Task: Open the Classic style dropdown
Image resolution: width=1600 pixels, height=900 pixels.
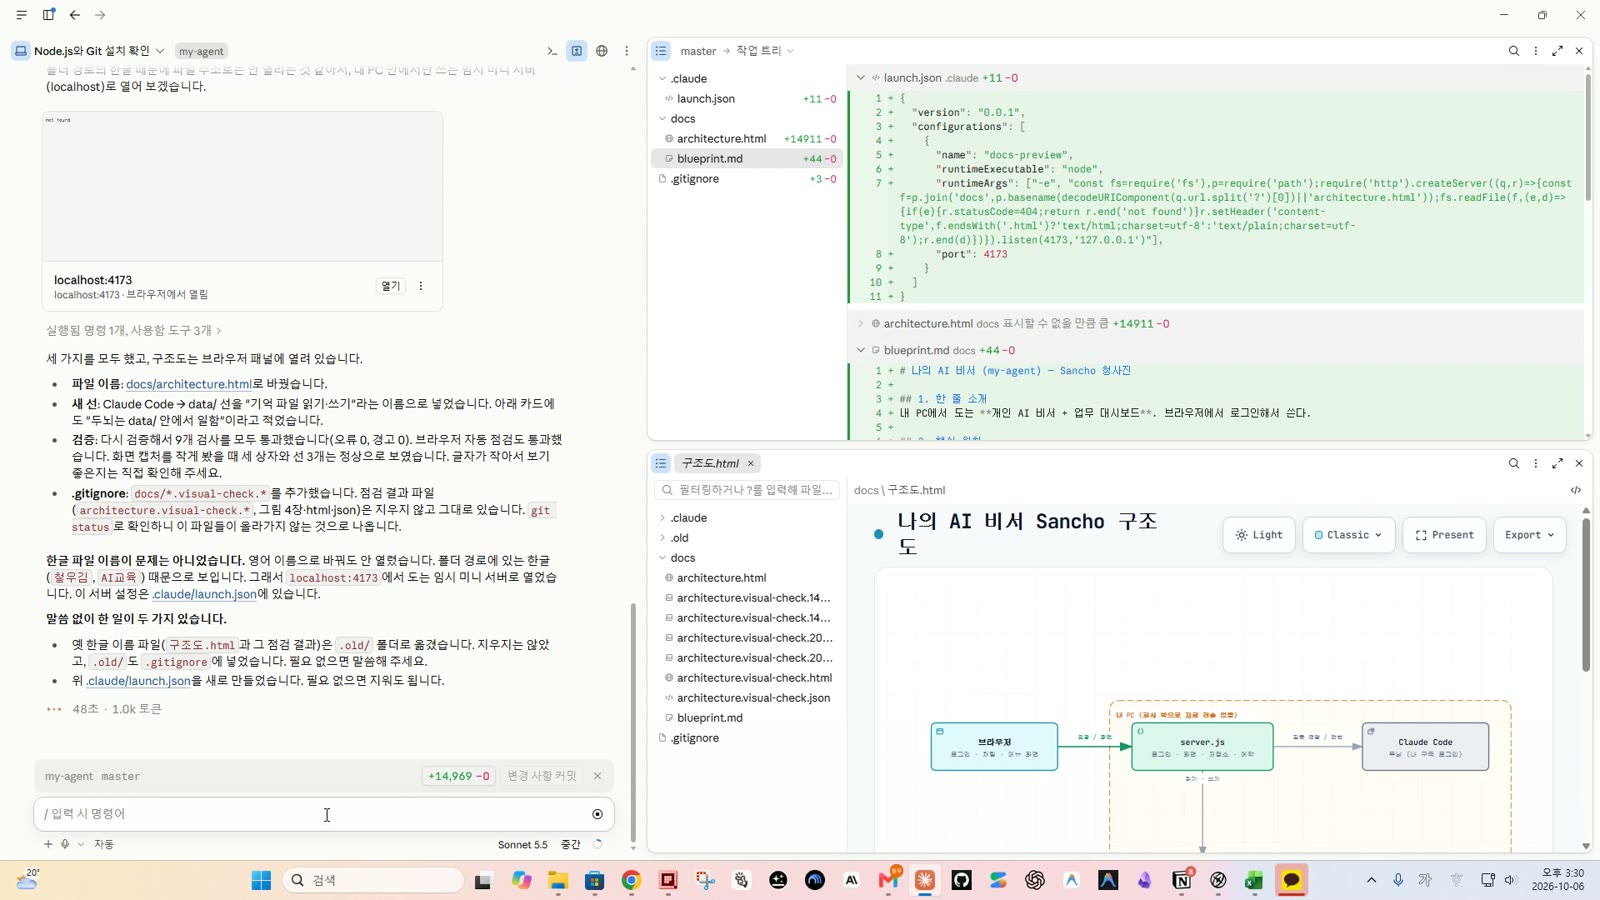Action: click(x=1348, y=535)
